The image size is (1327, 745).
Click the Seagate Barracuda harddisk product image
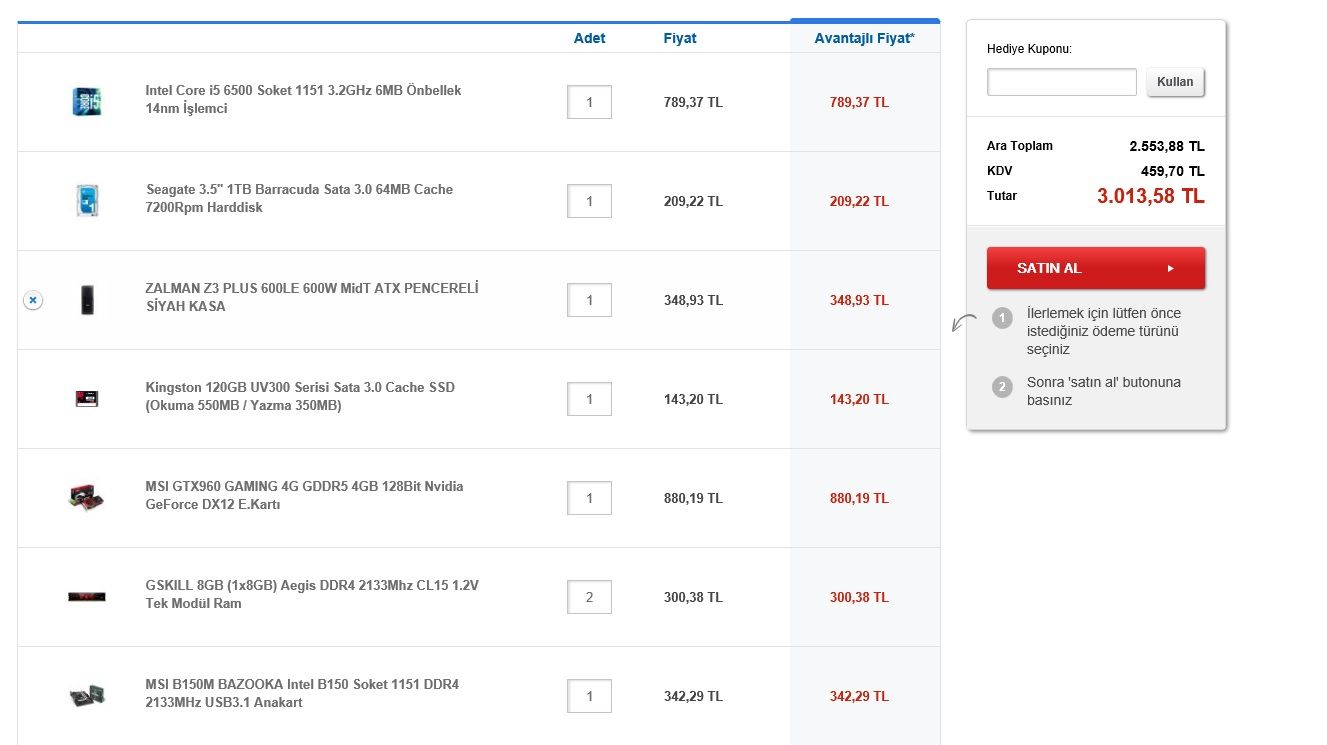87,200
